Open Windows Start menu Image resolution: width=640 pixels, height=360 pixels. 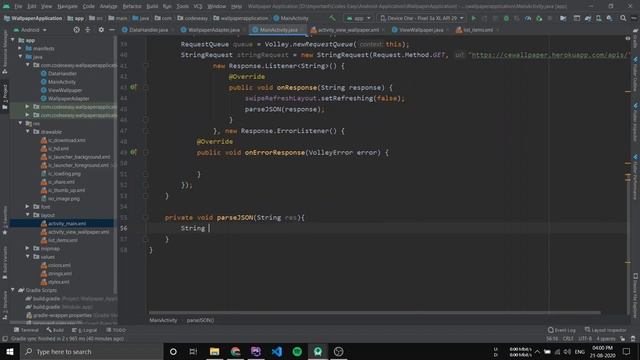click(x=10, y=351)
